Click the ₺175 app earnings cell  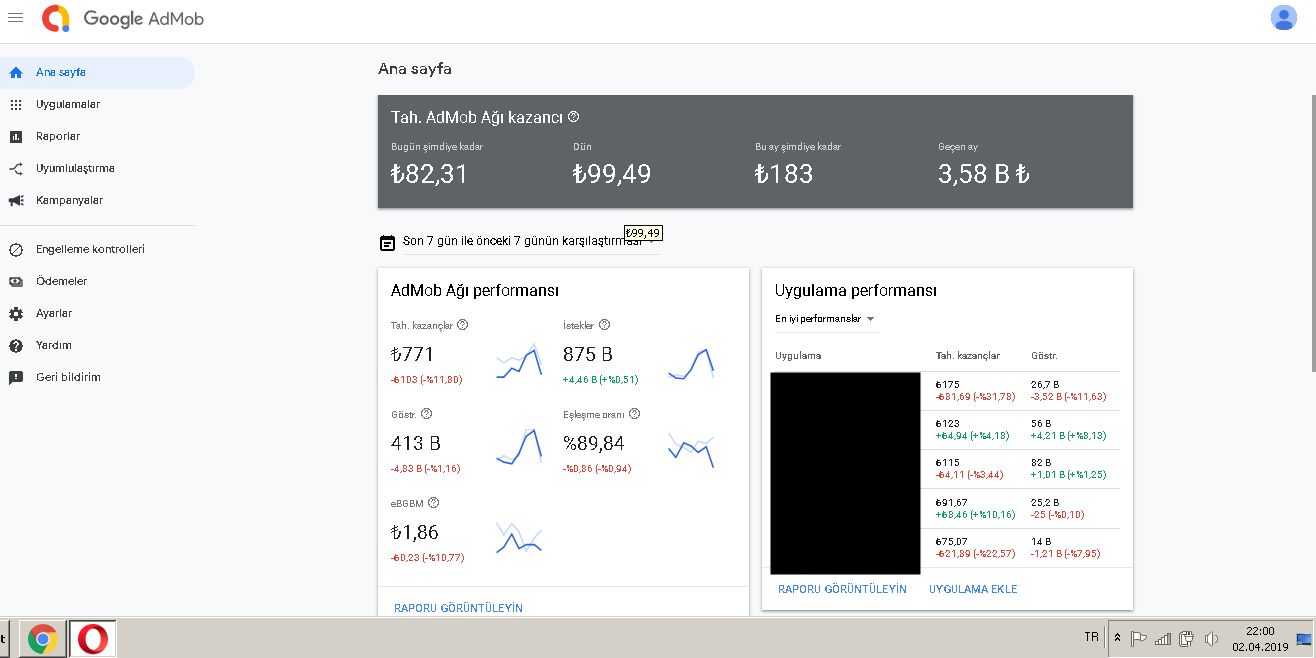948,384
